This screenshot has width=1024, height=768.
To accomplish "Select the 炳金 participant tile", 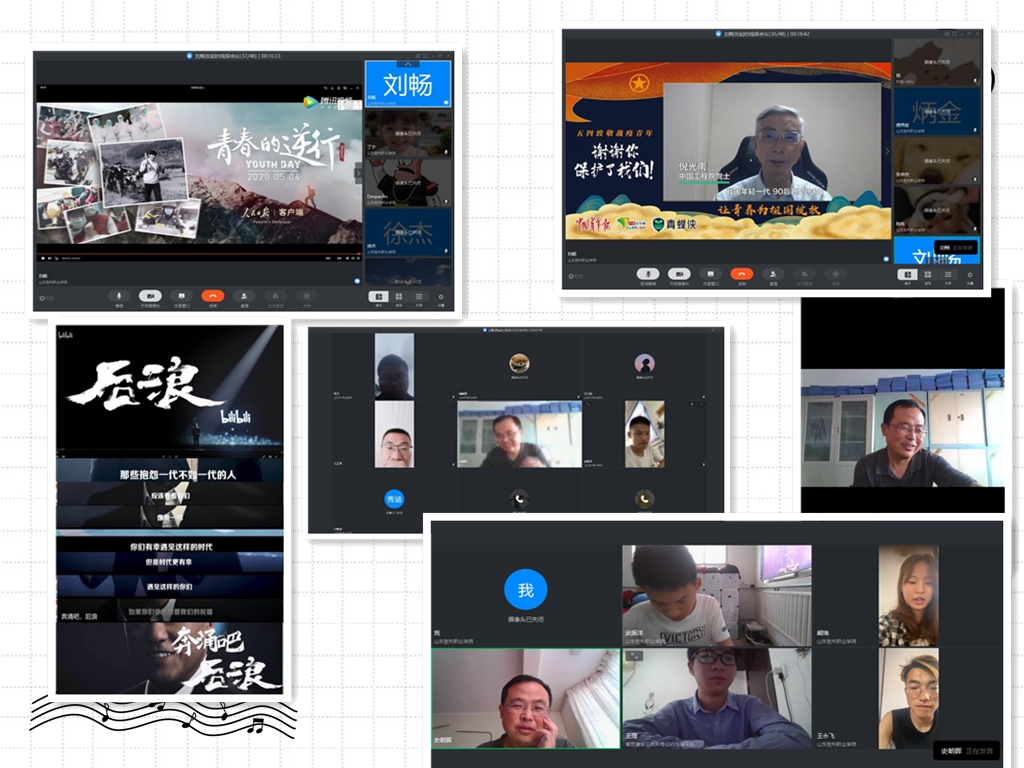I will 936,110.
